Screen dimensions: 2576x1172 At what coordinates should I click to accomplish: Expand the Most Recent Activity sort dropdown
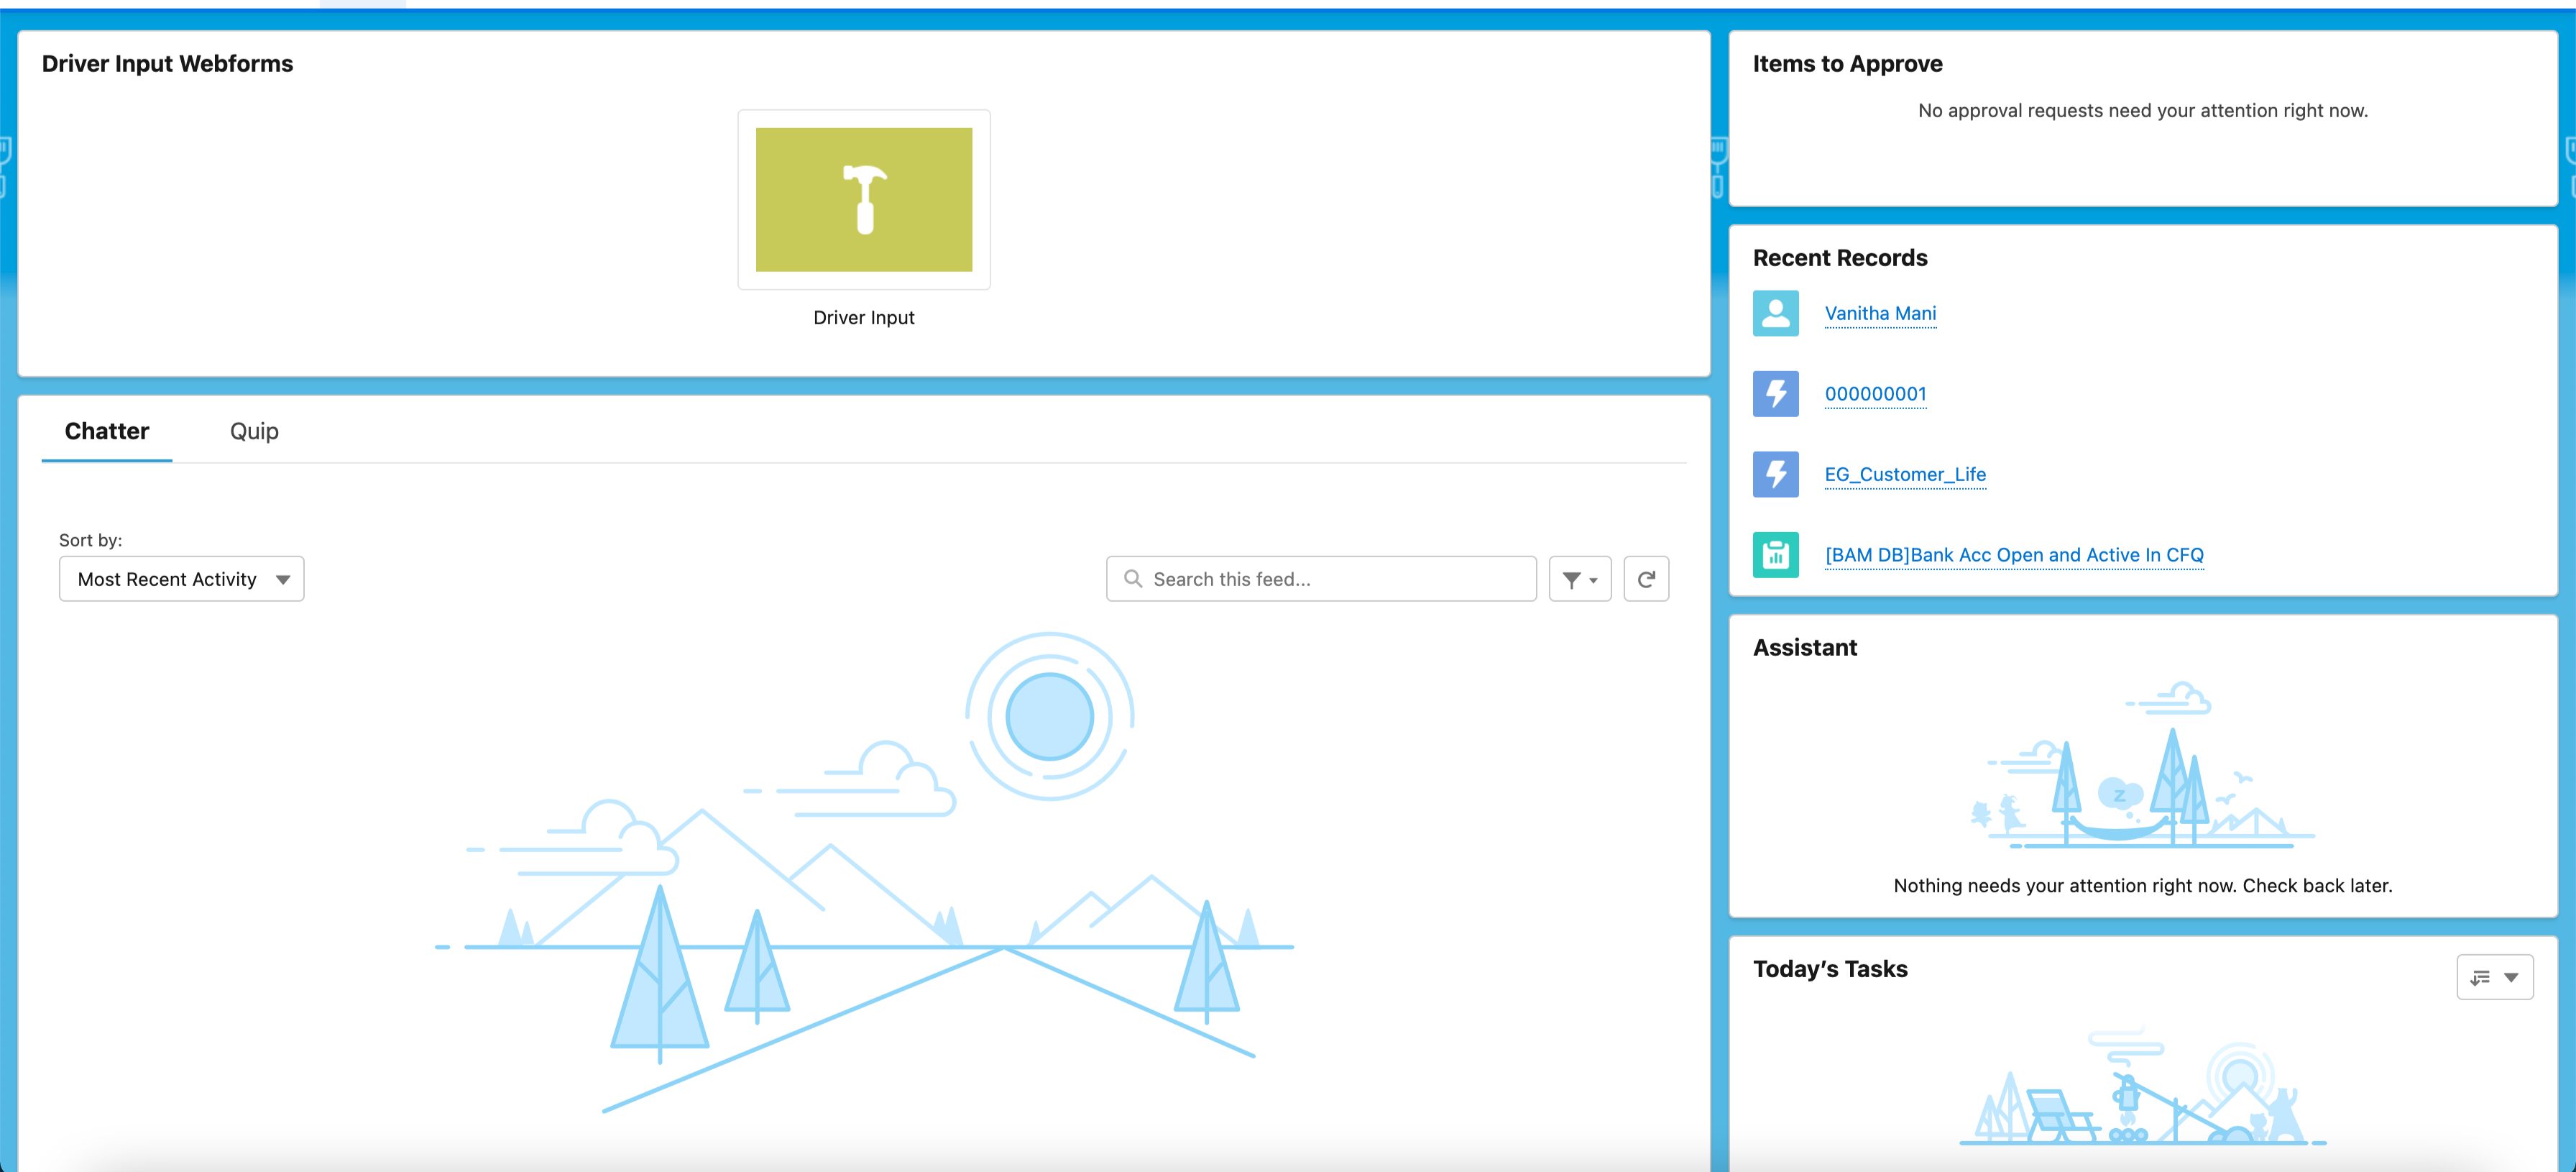coord(181,579)
